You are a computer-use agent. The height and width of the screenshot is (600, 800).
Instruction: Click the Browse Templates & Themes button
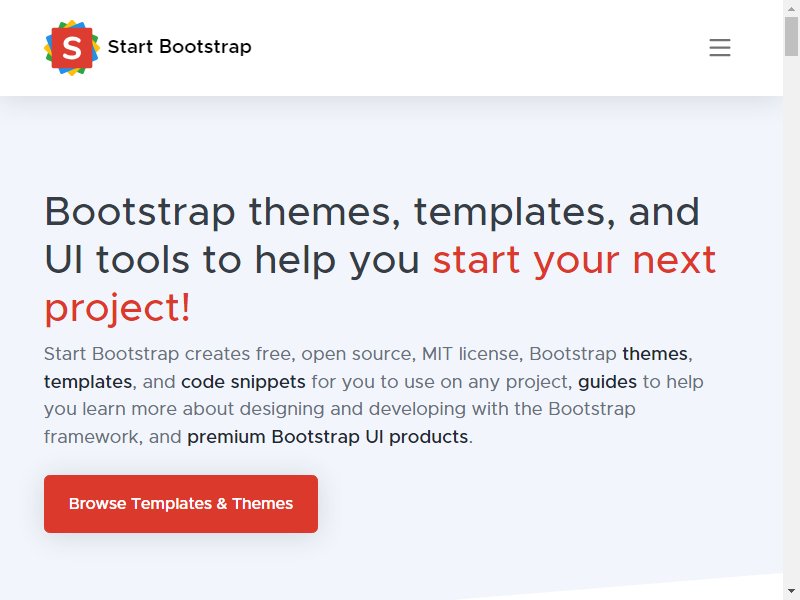(x=181, y=504)
